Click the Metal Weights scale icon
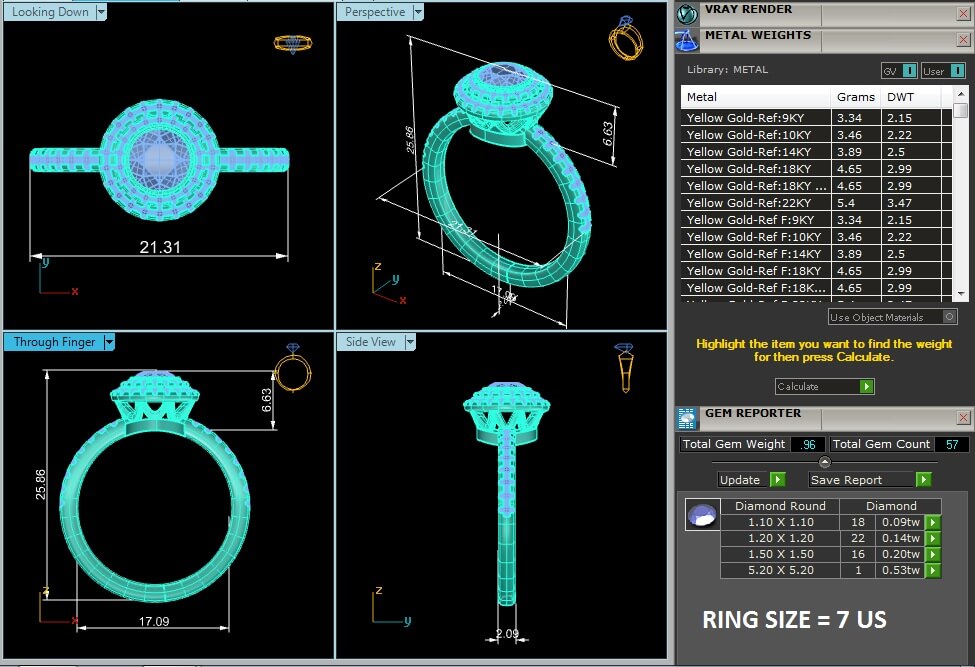 (x=687, y=40)
